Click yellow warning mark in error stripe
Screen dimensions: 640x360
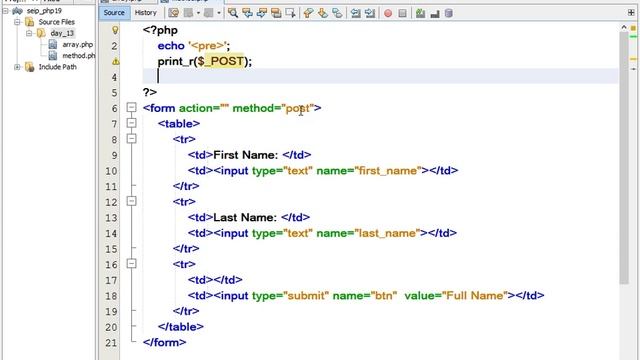click(633, 59)
